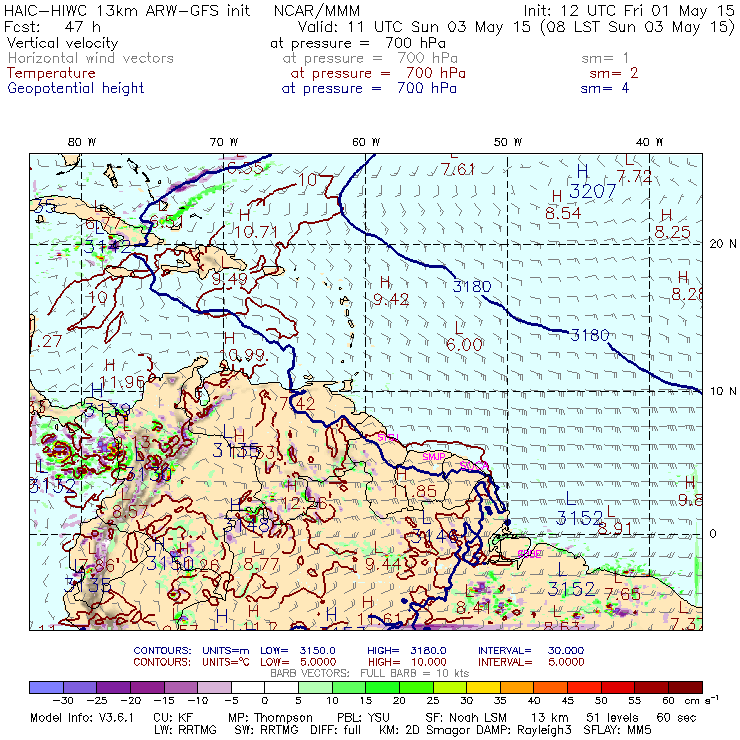740x740 pixels.
Task: Click the 'Fcst: 47 h' forecast hour text
Action: [52, 26]
